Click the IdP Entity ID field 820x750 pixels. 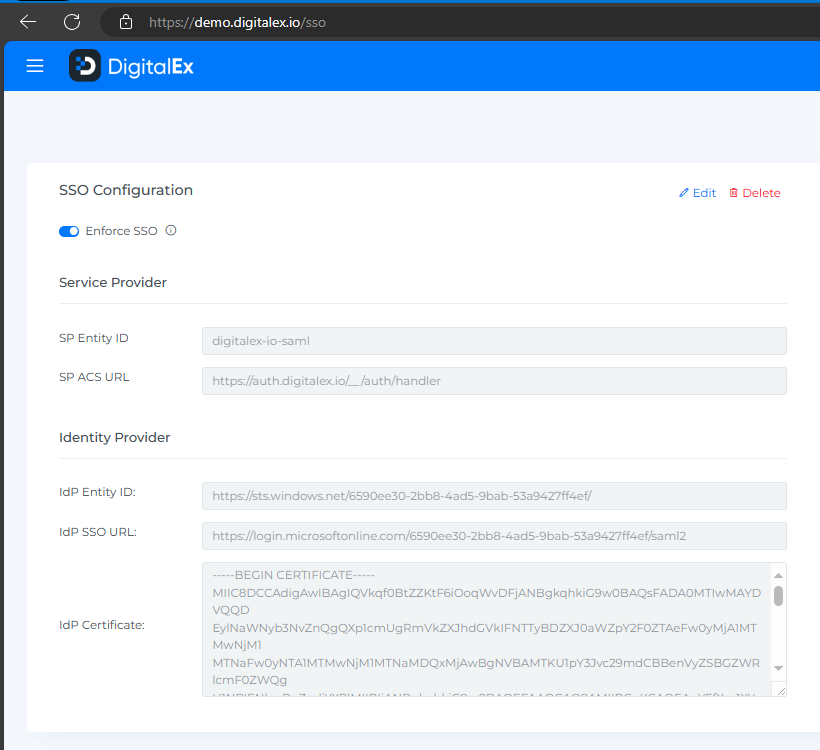494,496
